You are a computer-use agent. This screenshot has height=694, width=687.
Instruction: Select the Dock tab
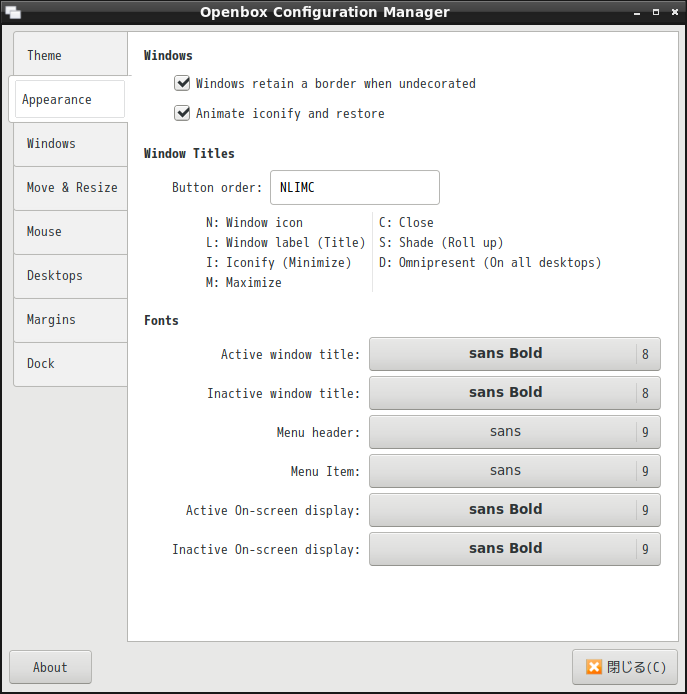[70, 363]
